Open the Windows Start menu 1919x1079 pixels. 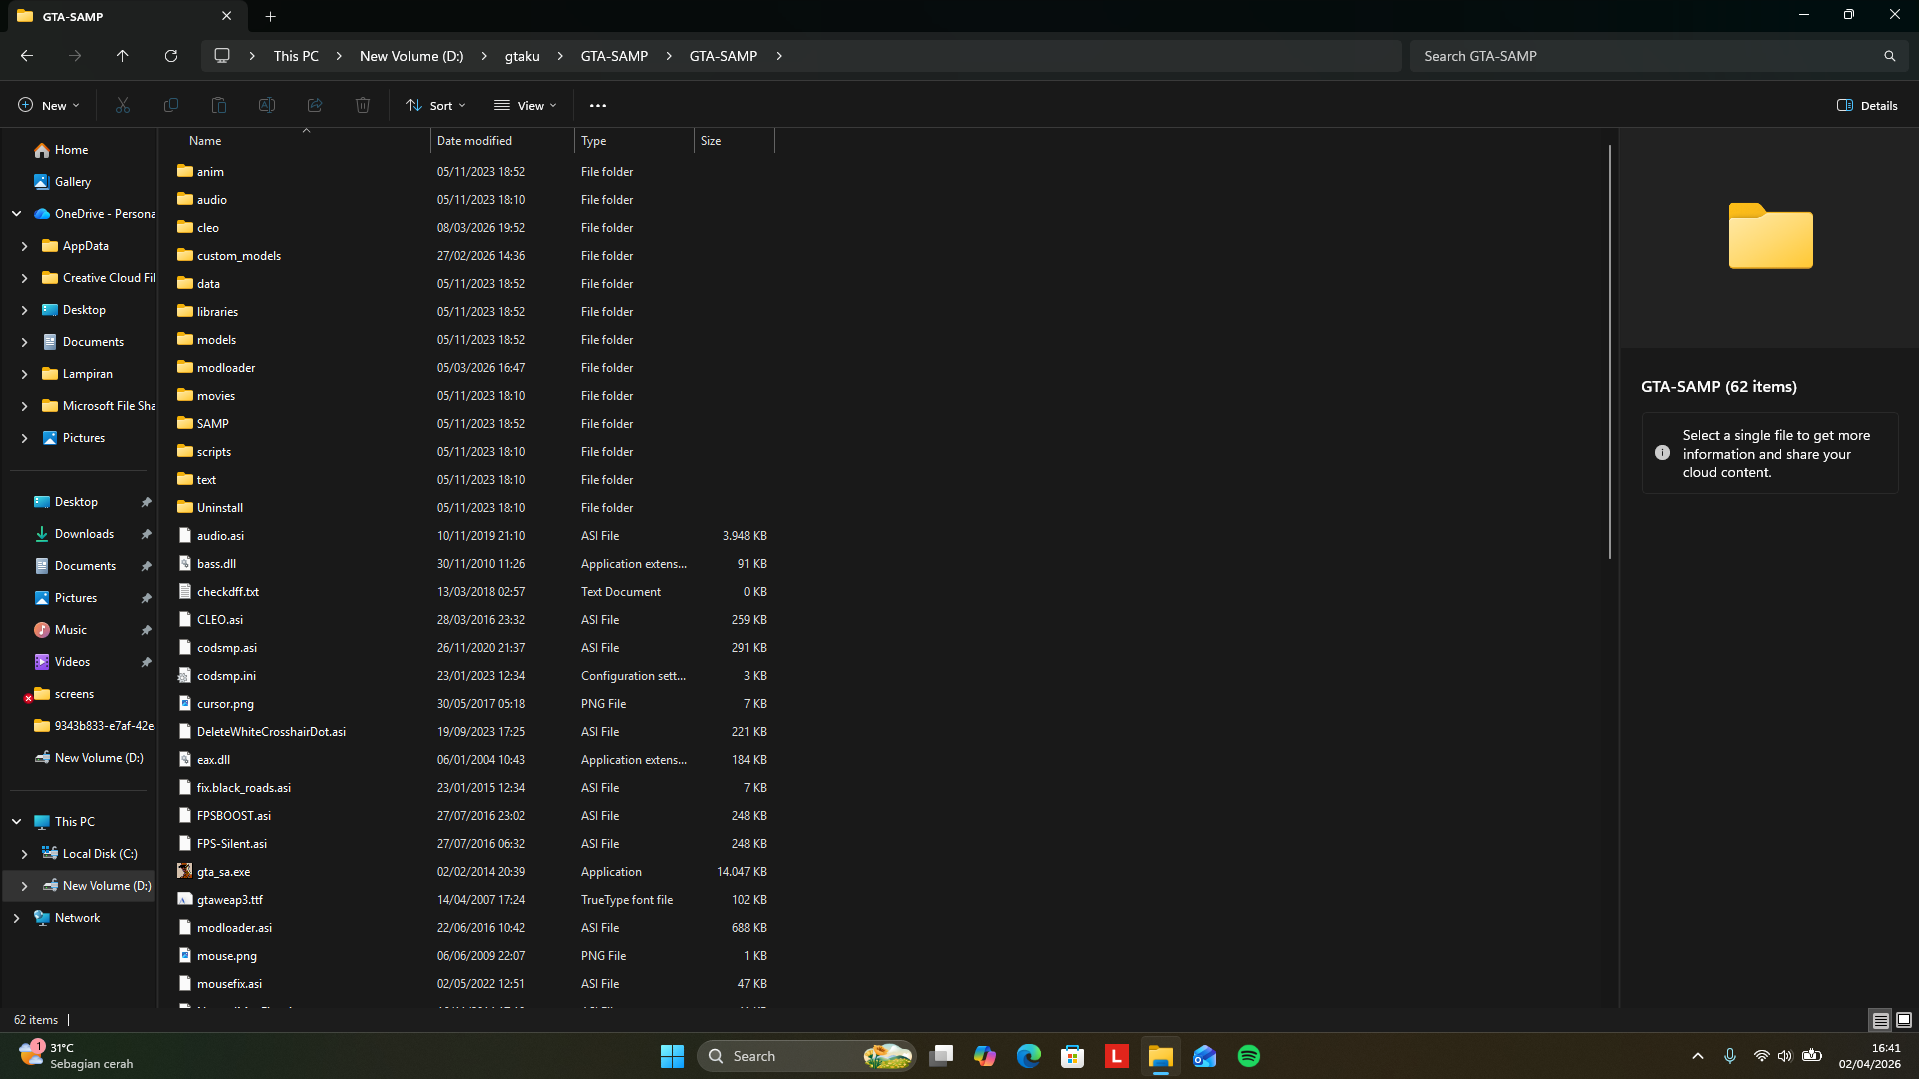coord(672,1056)
